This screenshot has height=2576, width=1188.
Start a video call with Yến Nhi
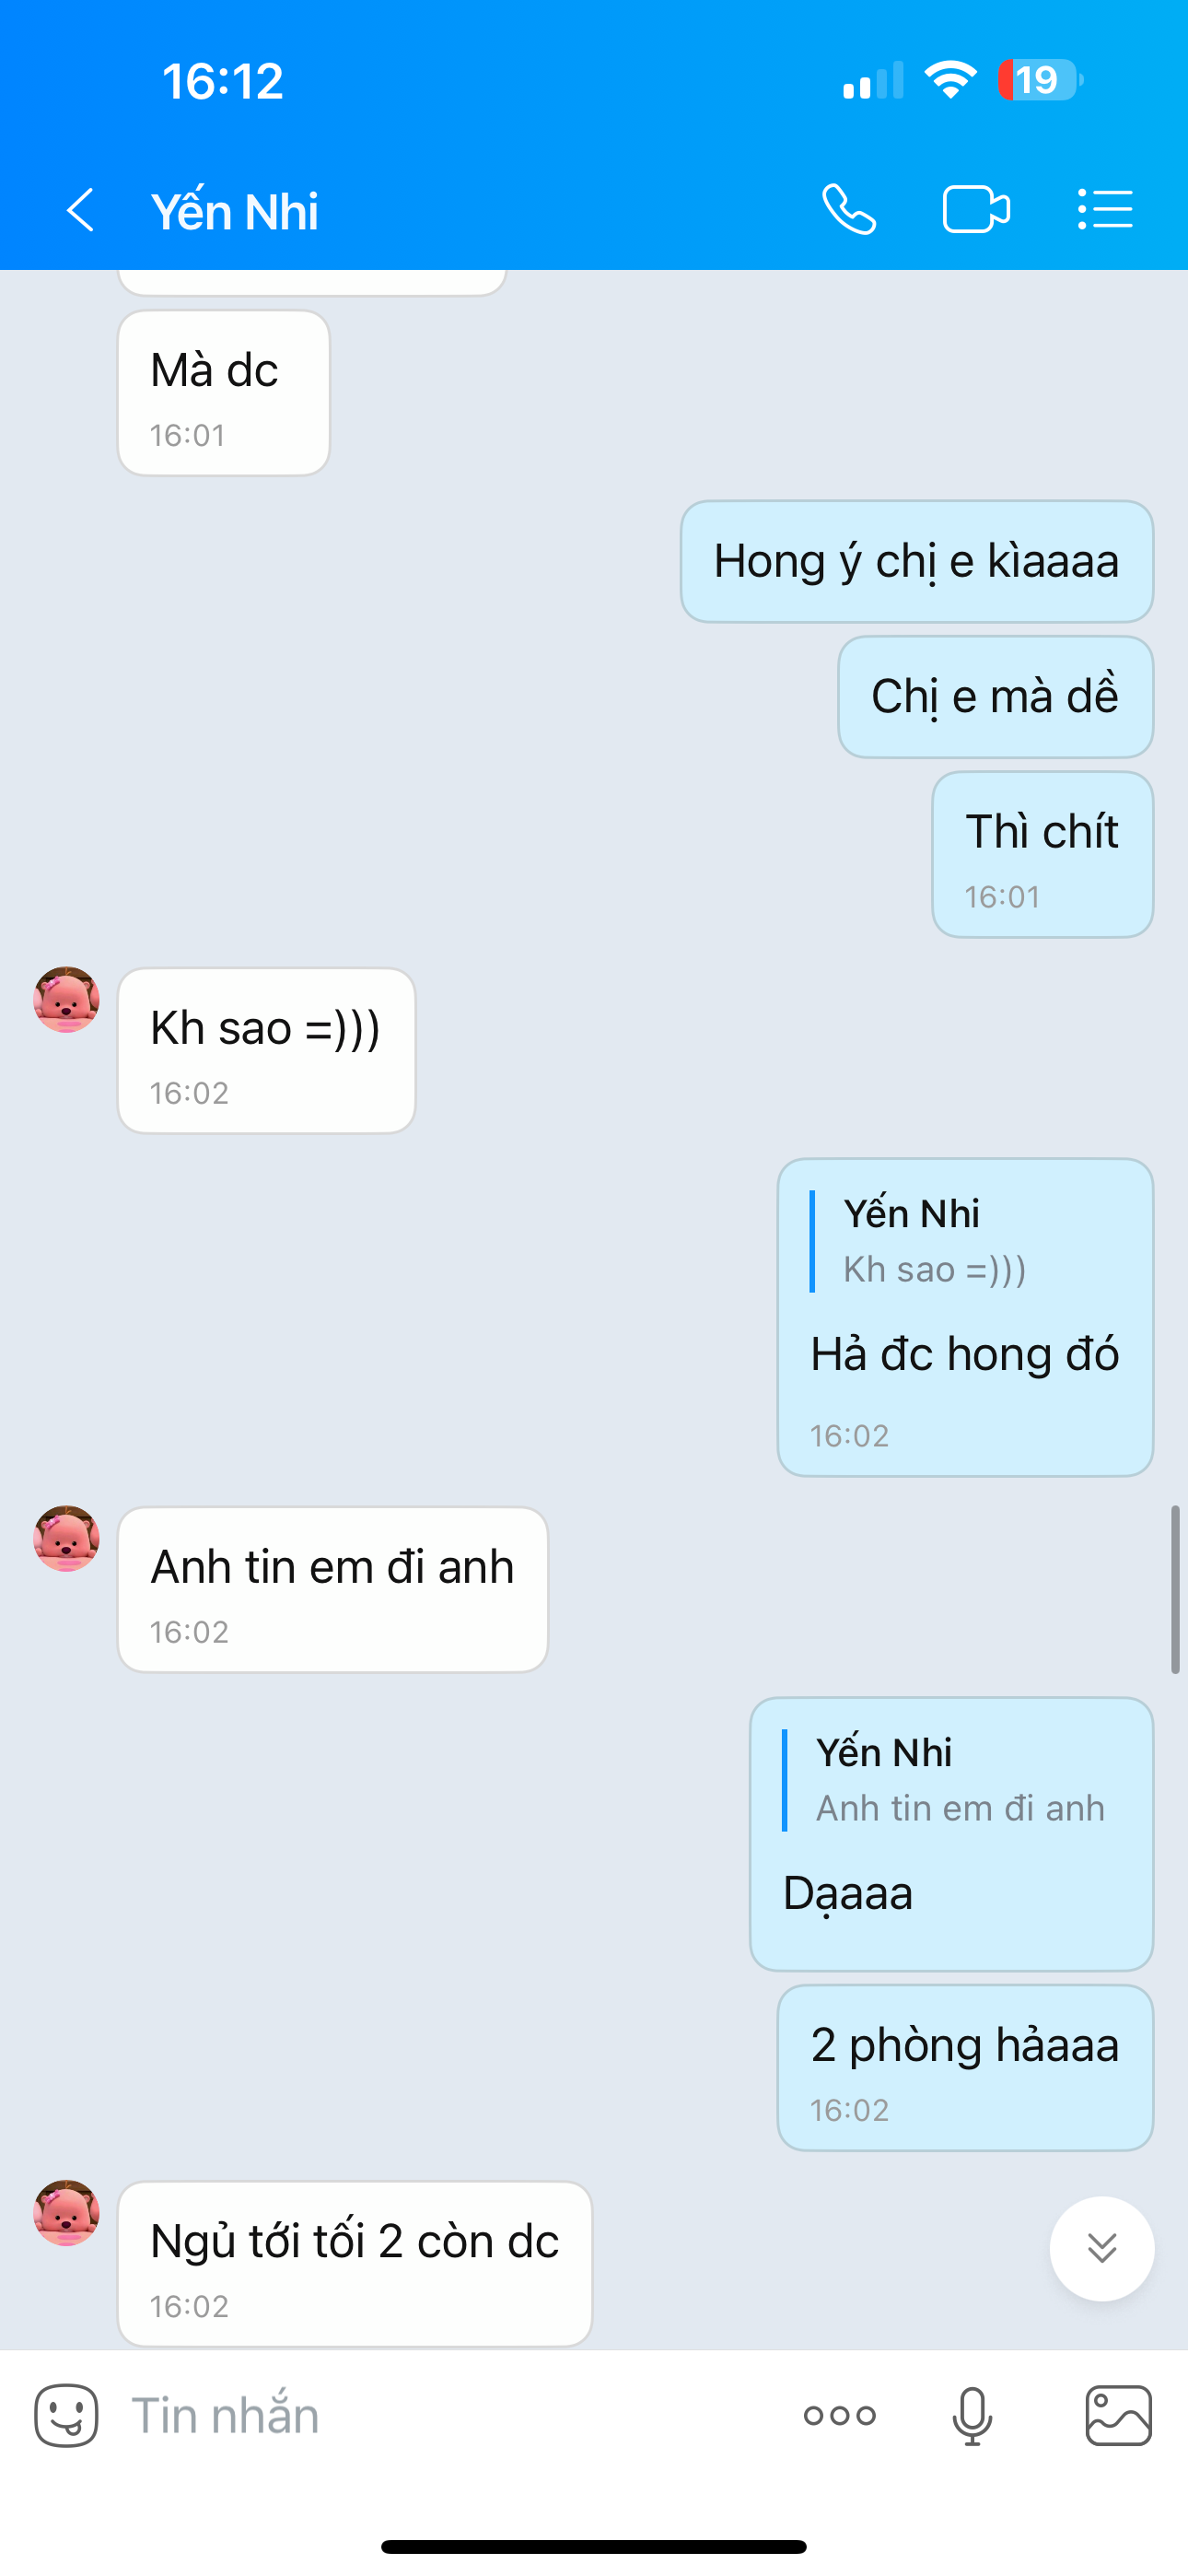pos(976,210)
